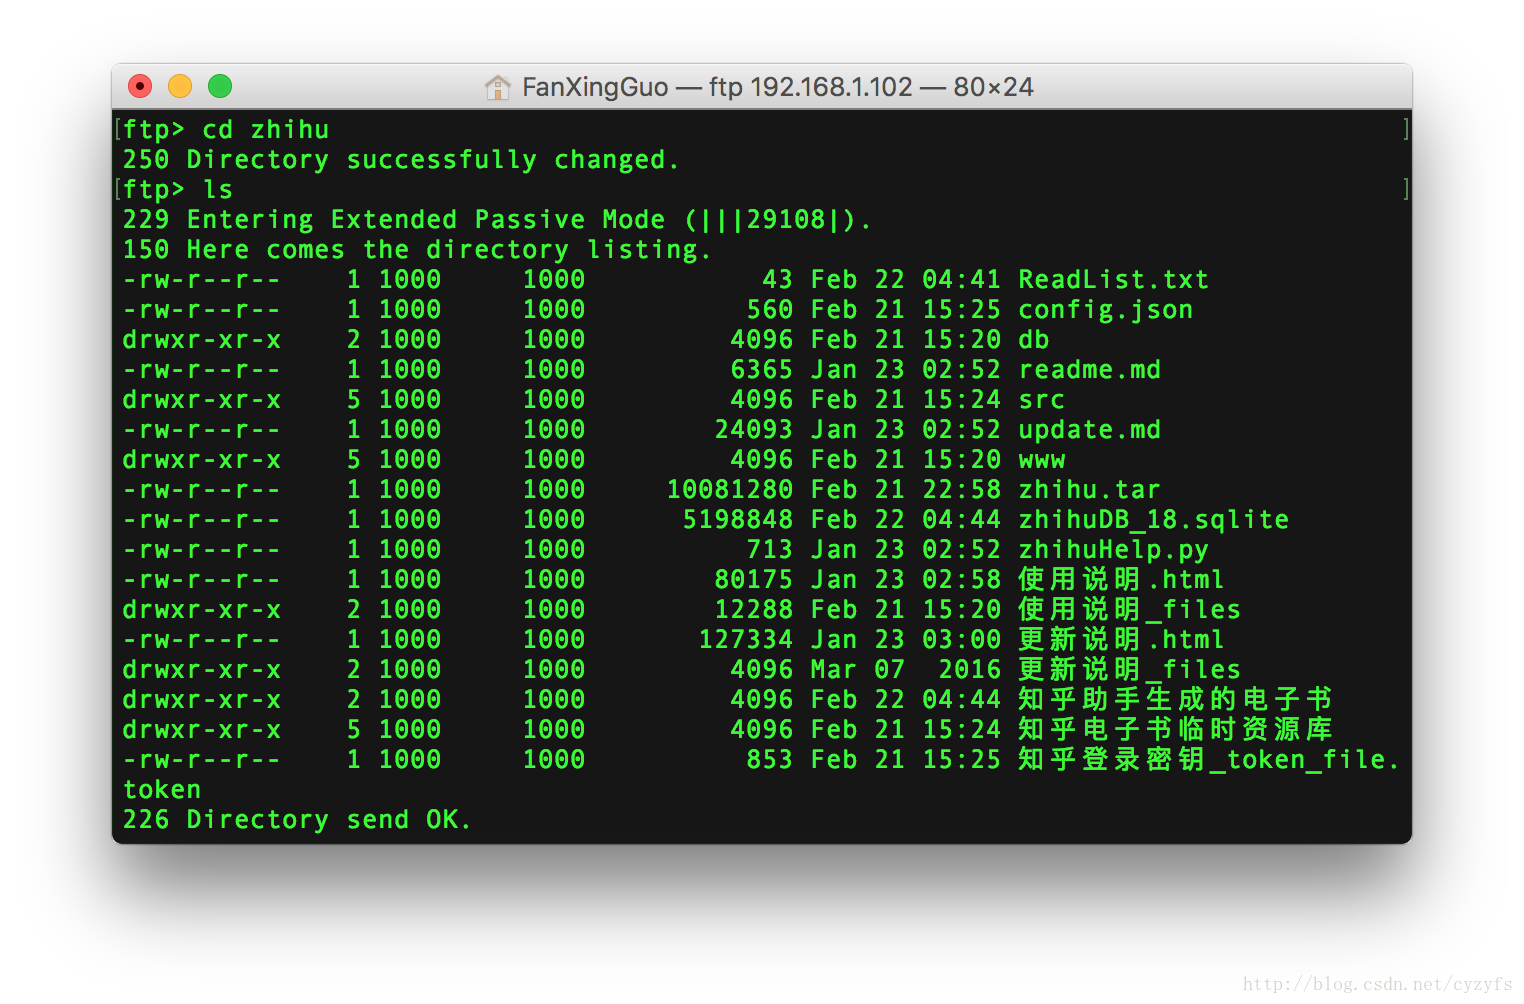Click the file name zhihu.tar
The height and width of the screenshot is (1004, 1524).
(x=1090, y=490)
